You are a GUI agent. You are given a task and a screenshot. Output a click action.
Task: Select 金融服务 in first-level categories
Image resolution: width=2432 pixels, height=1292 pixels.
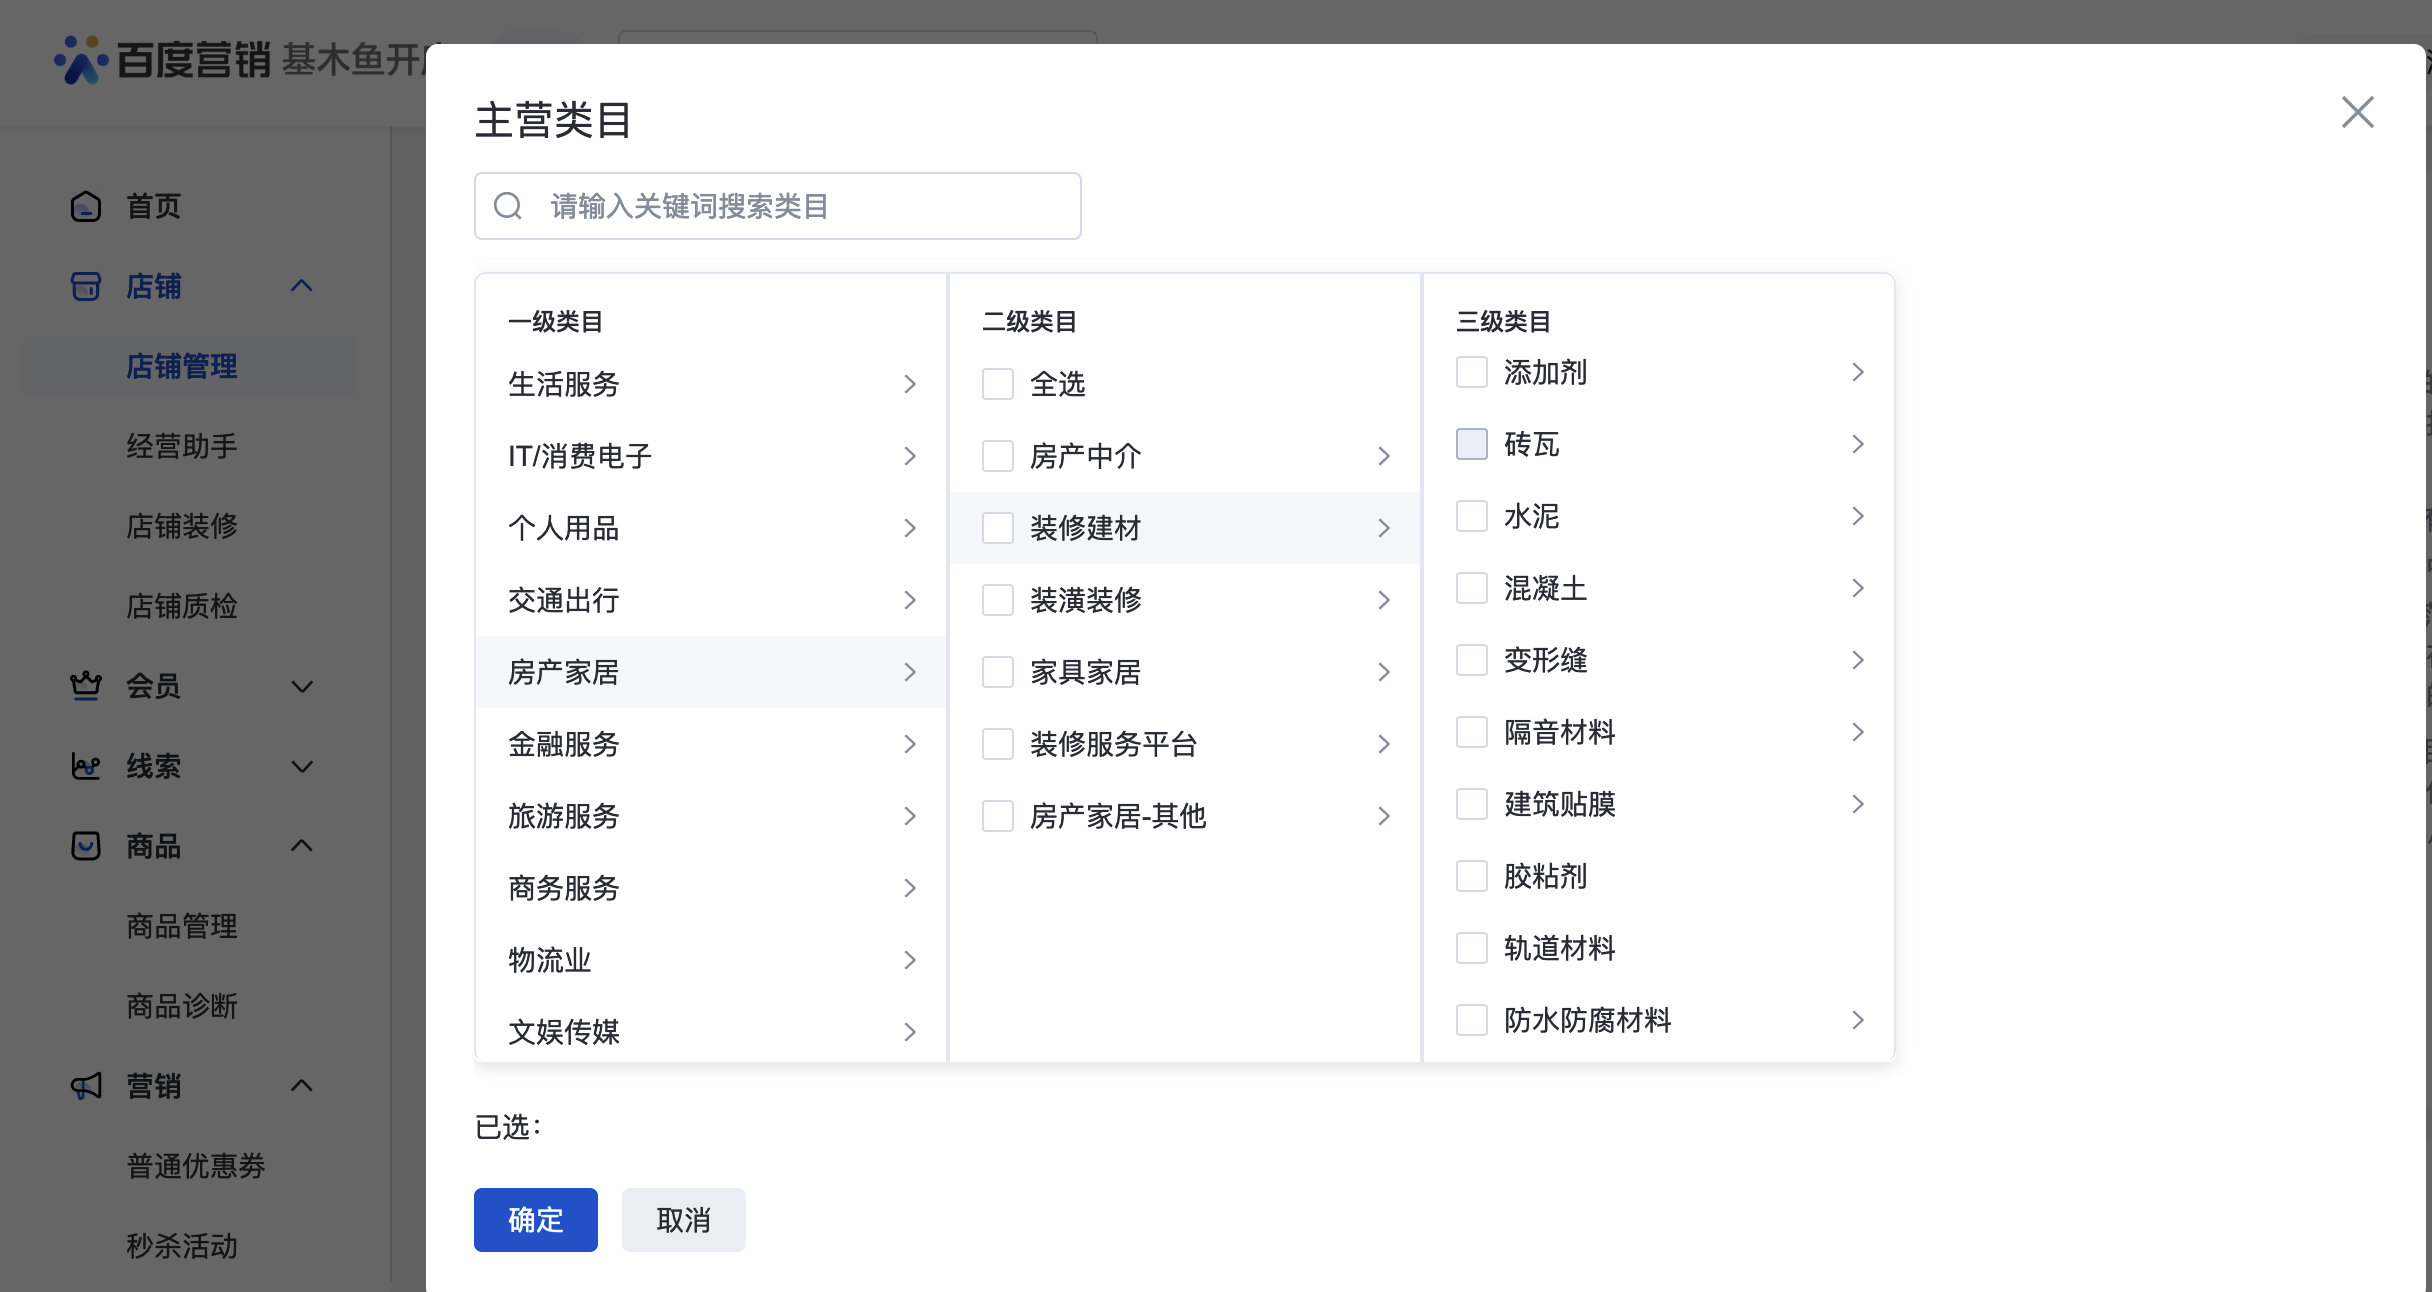pos(564,744)
